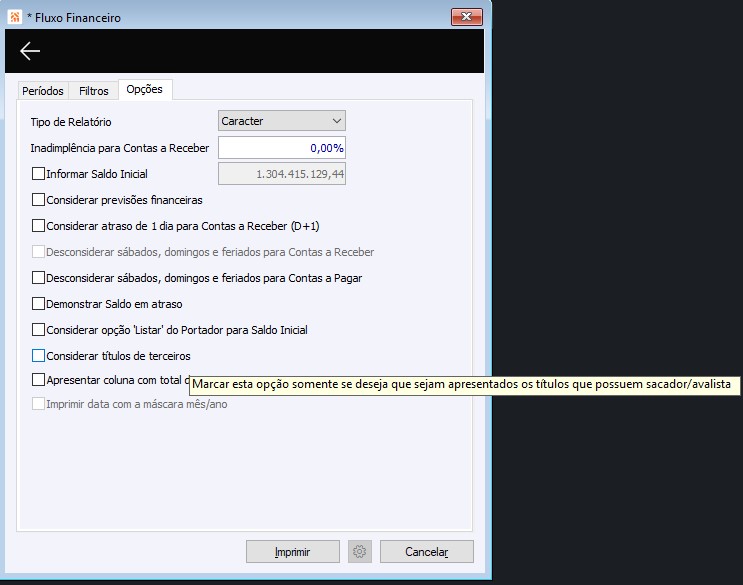Click the Cancelar button
This screenshot has width=743, height=585.
426,552
